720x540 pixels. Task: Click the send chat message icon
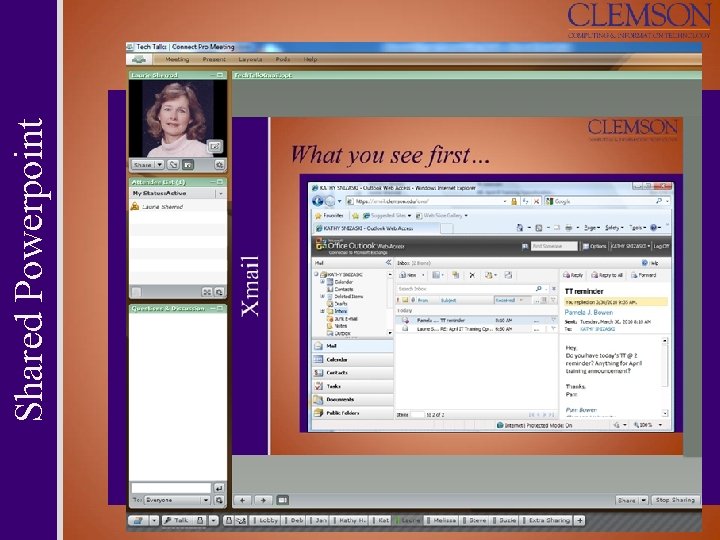click(219, 488)
